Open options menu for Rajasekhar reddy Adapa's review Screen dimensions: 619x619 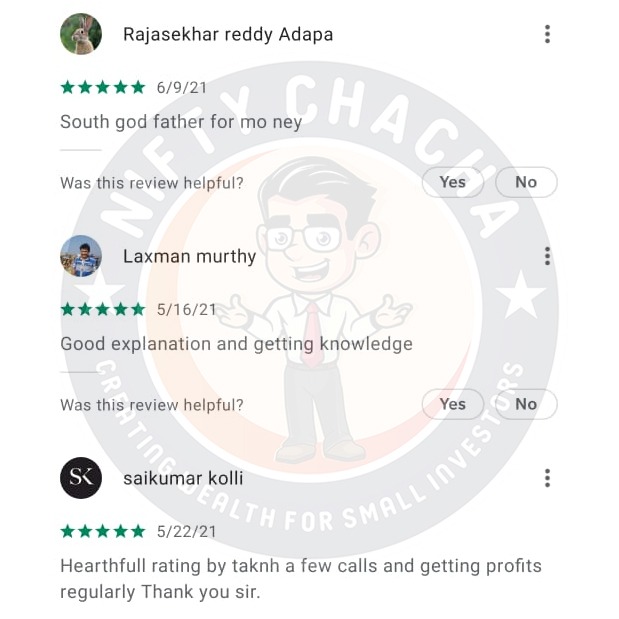[x=547, y=34]
